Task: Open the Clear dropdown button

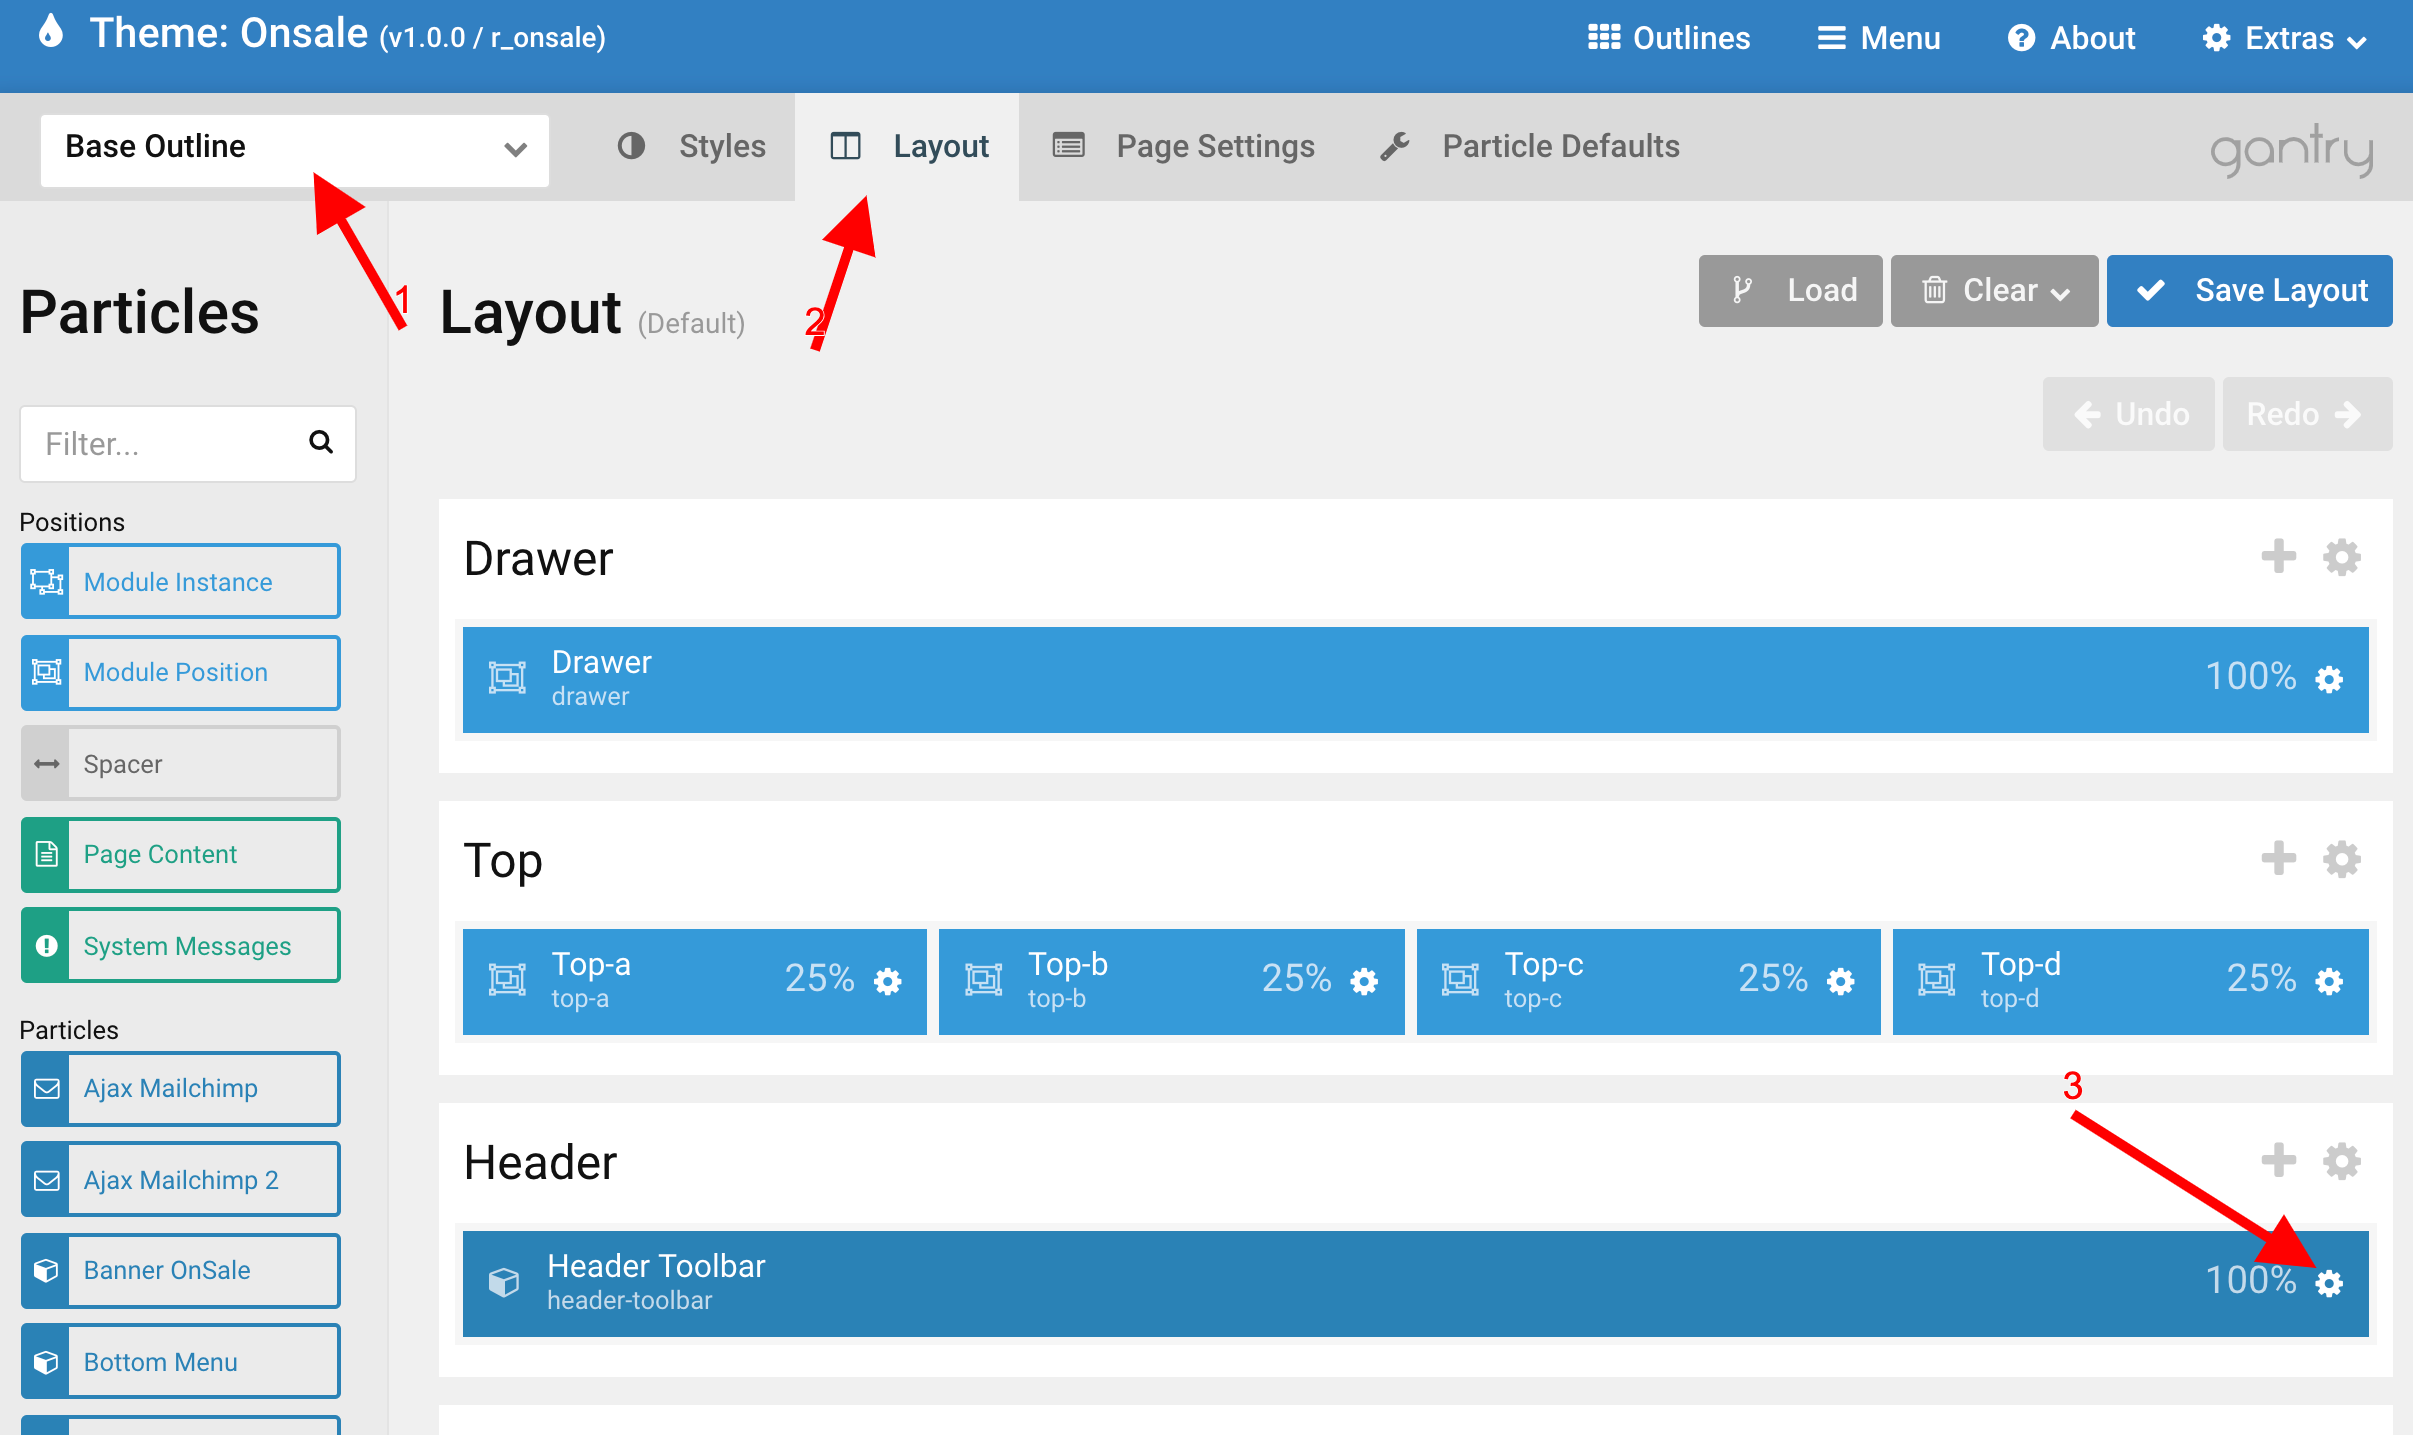Action: (1994, 291)
